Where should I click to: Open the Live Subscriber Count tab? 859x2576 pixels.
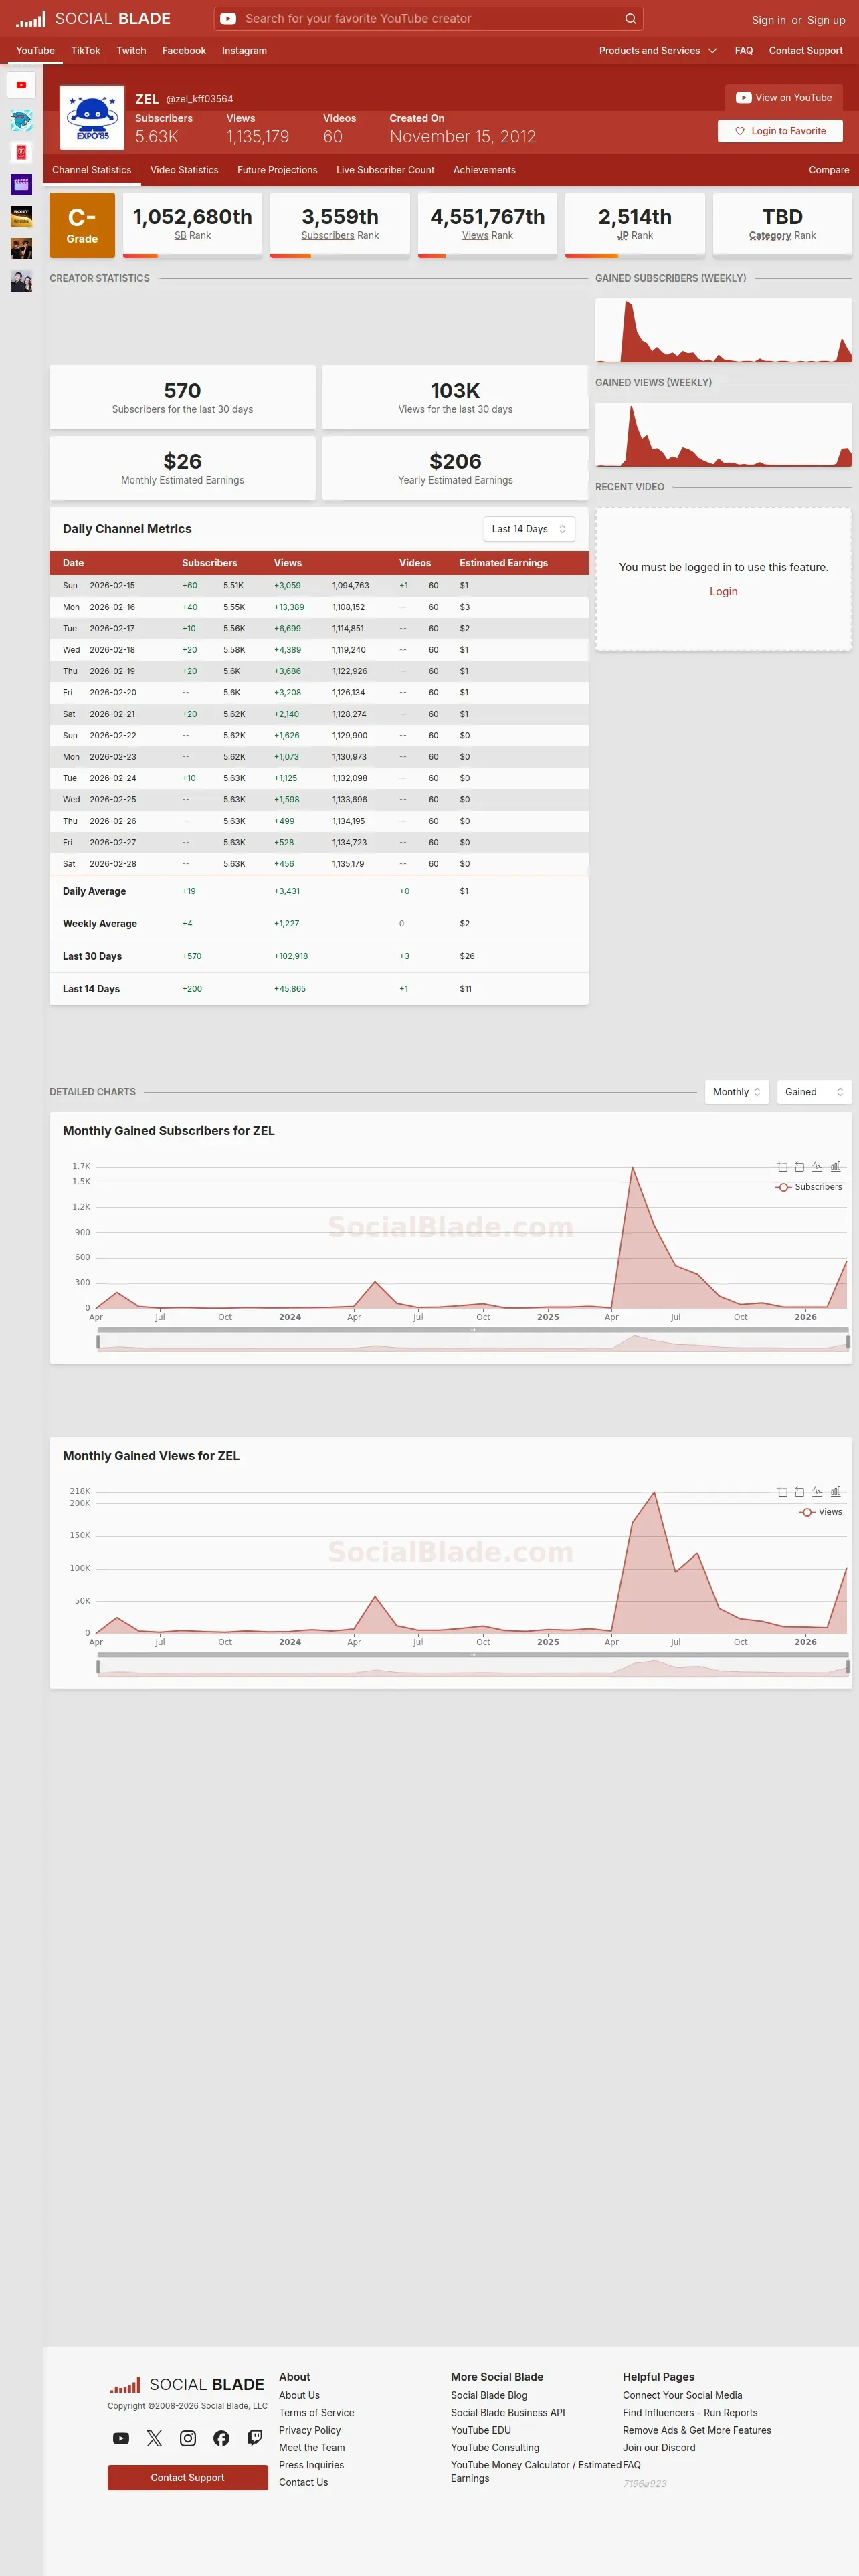click(x=385, y=170)
